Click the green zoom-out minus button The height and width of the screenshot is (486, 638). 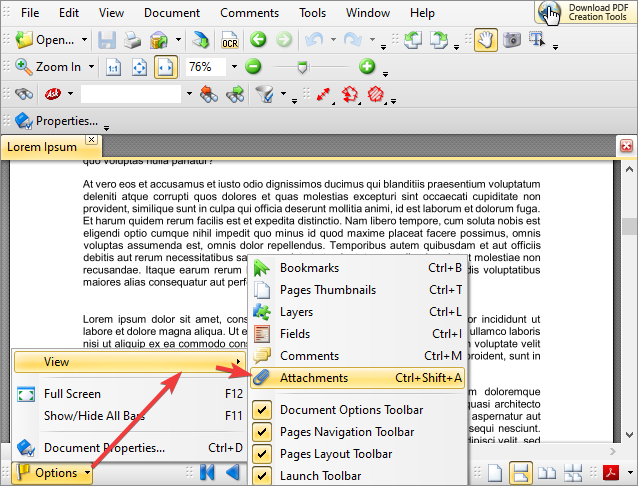[253, 67]
